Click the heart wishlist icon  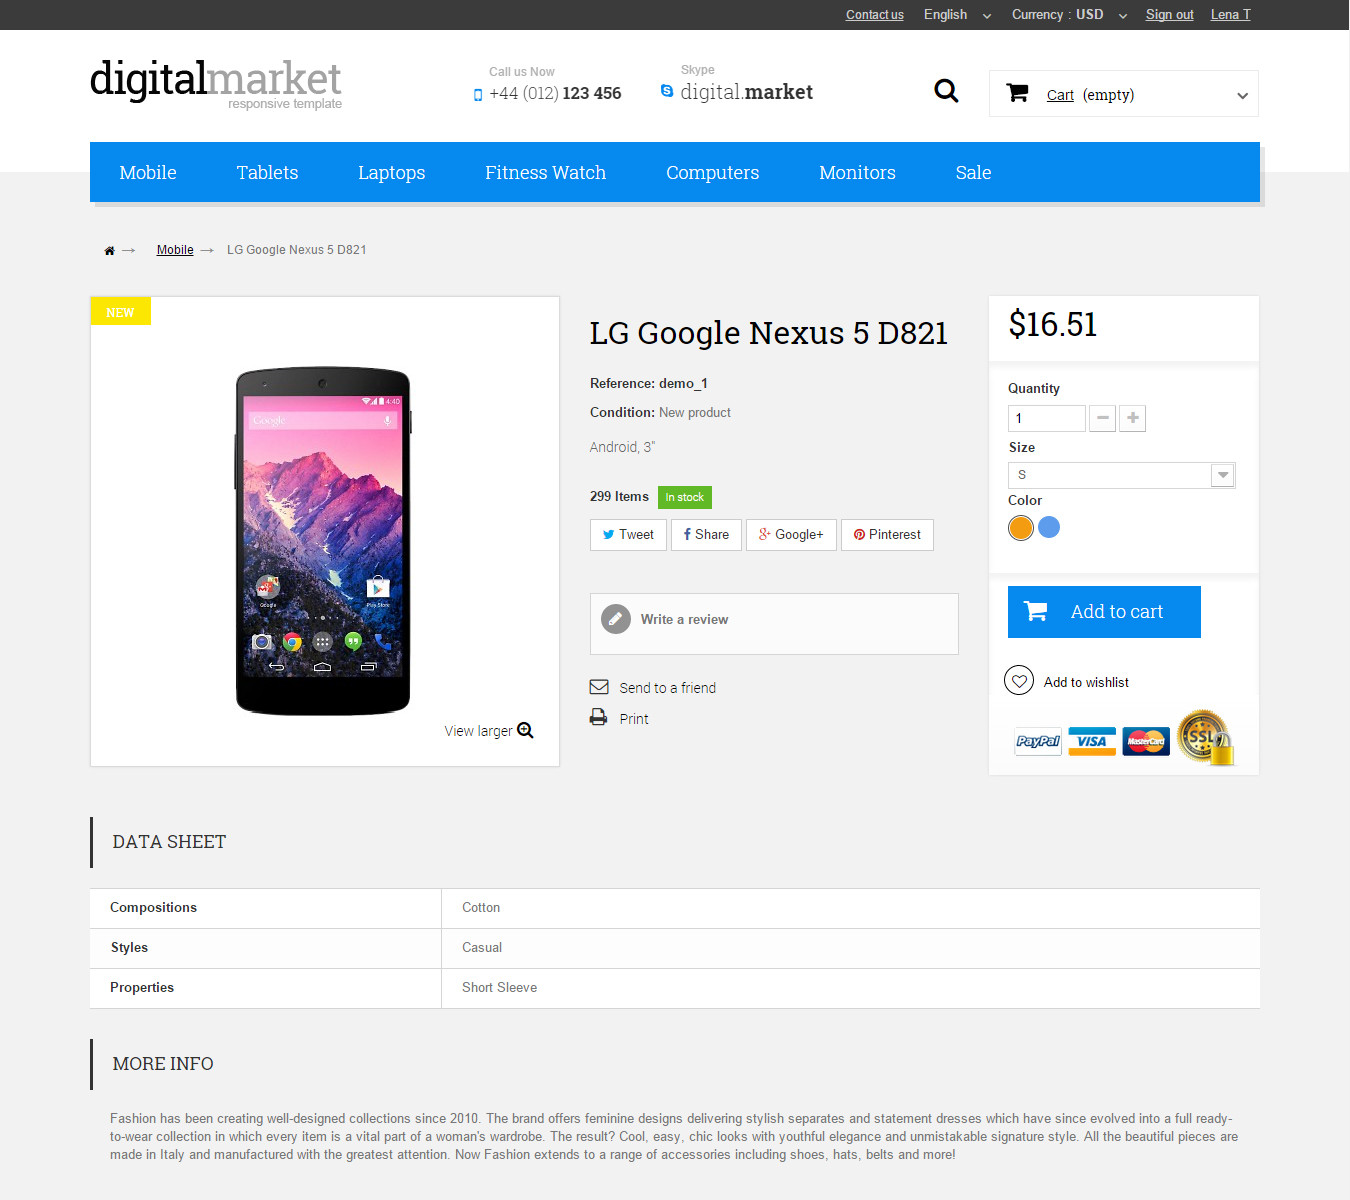(1018, 681)
